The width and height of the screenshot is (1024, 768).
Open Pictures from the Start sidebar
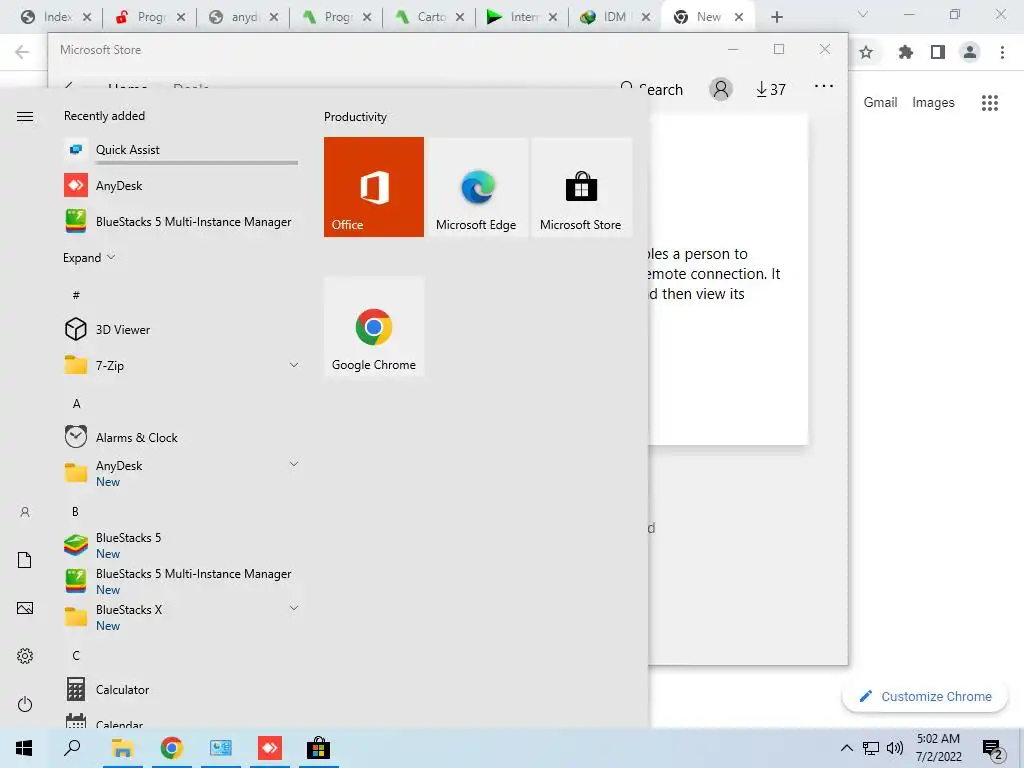(25, 608)
